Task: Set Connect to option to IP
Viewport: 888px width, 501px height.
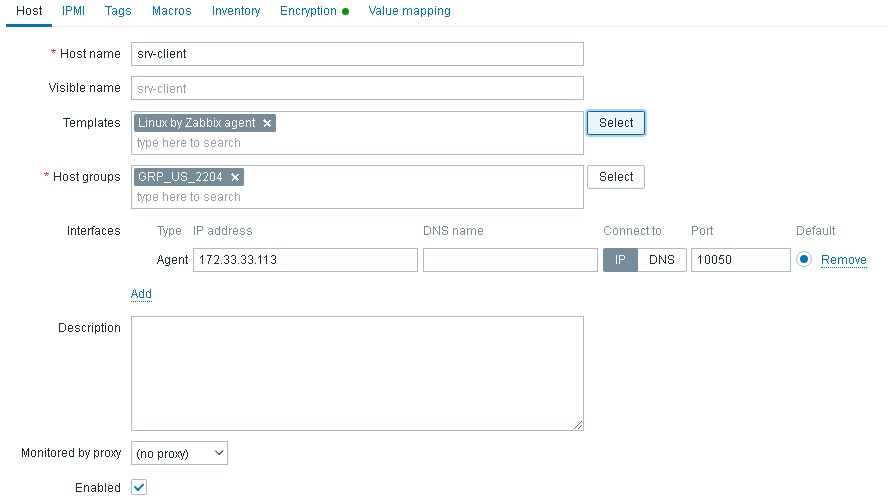Action: click(x=620, y=260)
